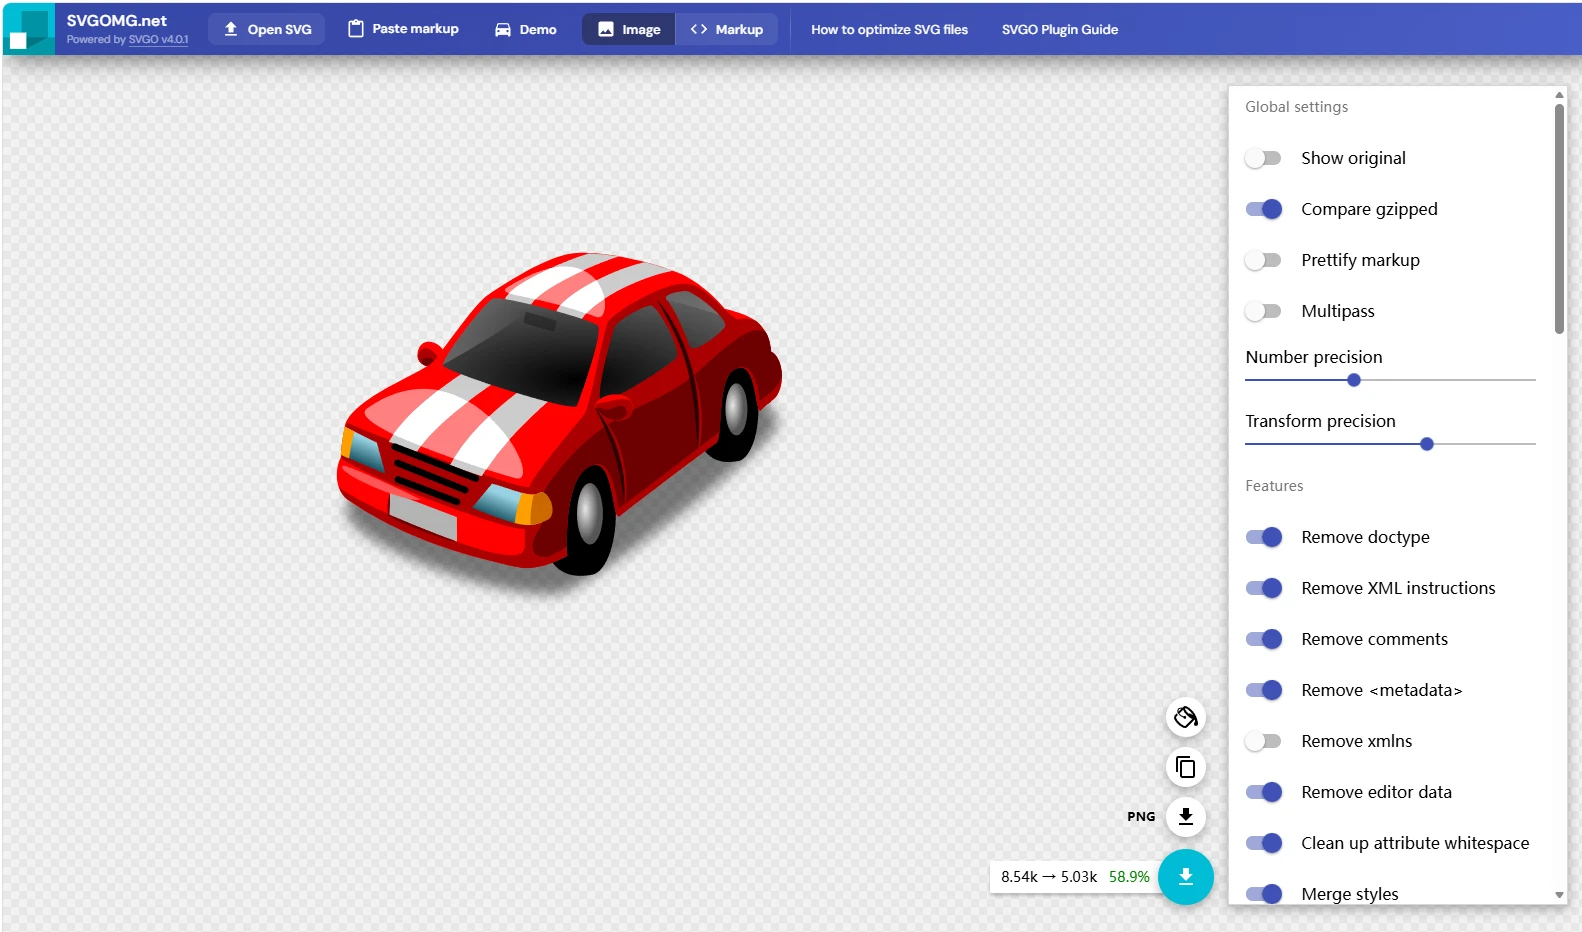This screenshot has width=1582, height=932.
Task: Switch to the Image tab
Action: tap(629, 29)
